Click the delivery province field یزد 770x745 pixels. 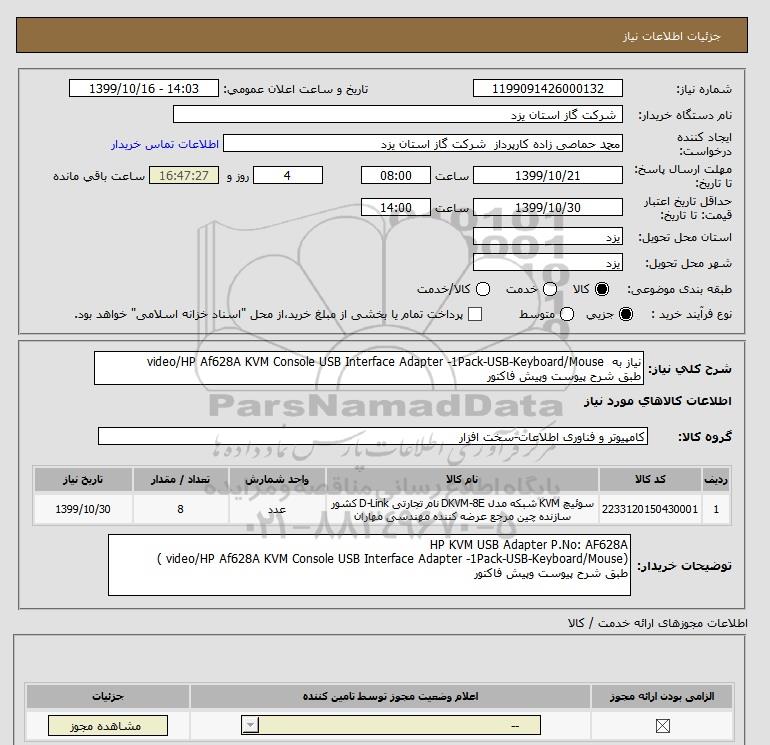click(548, 237)
